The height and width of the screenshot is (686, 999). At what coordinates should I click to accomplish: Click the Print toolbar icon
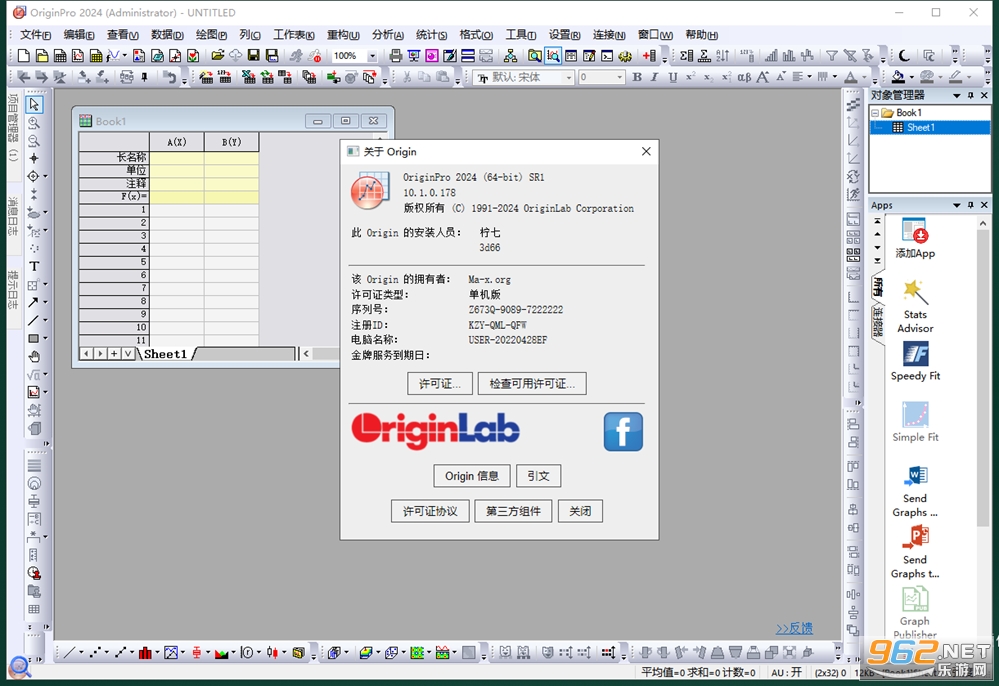click(x=396, y=56)
